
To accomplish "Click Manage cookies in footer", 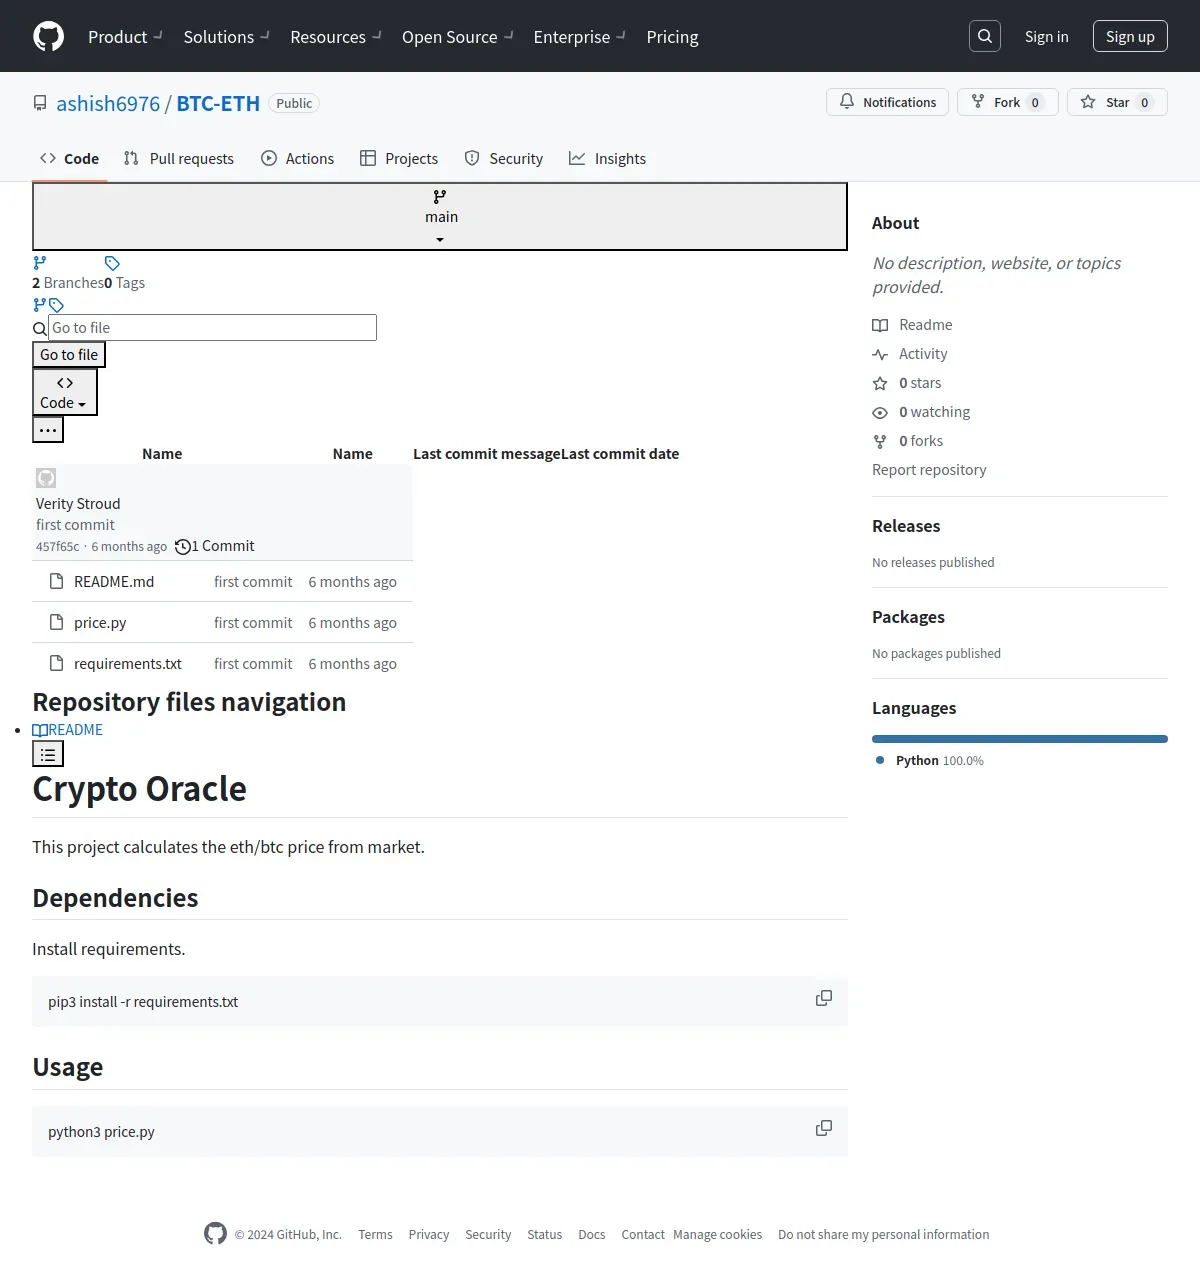I will pyautogui.click(x=717, y=1234).
